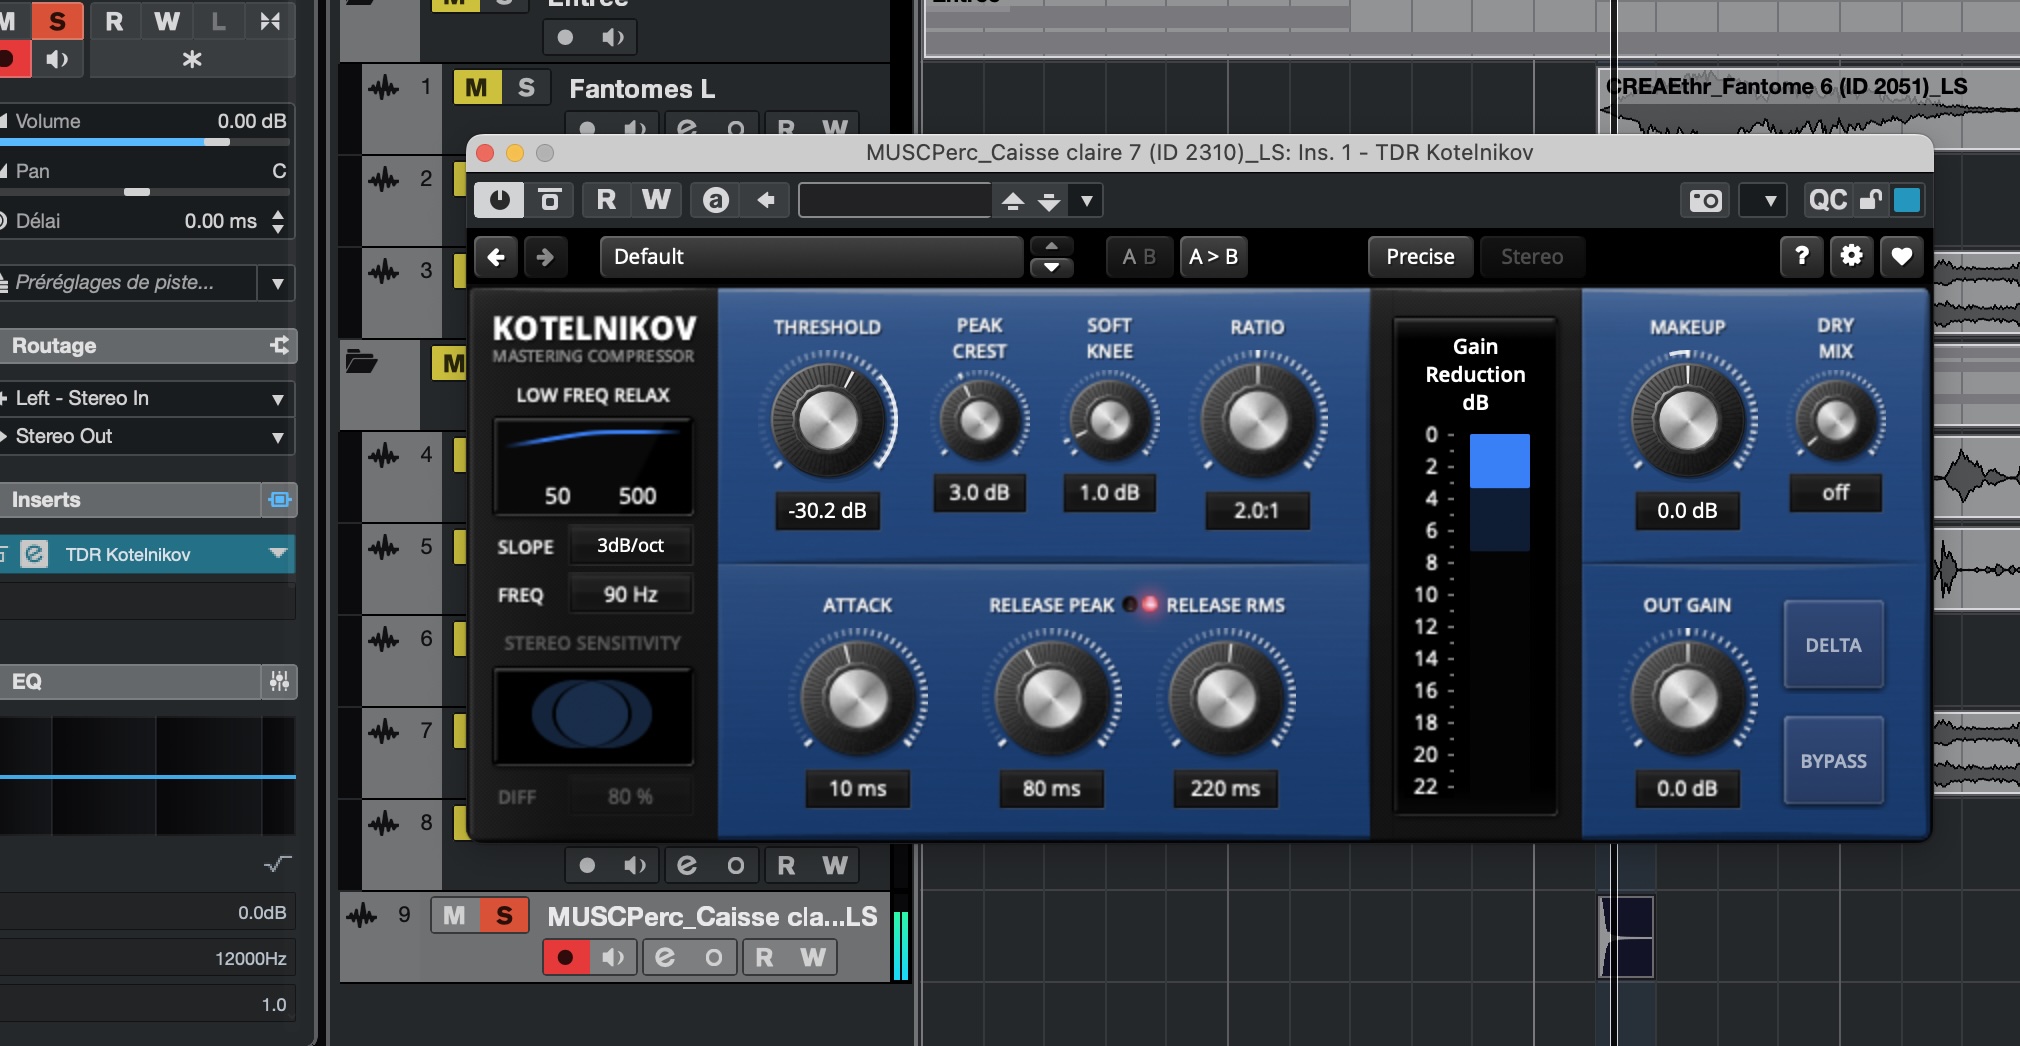
Task: Open Kotelnikov help question mark
Action: 1802,257
